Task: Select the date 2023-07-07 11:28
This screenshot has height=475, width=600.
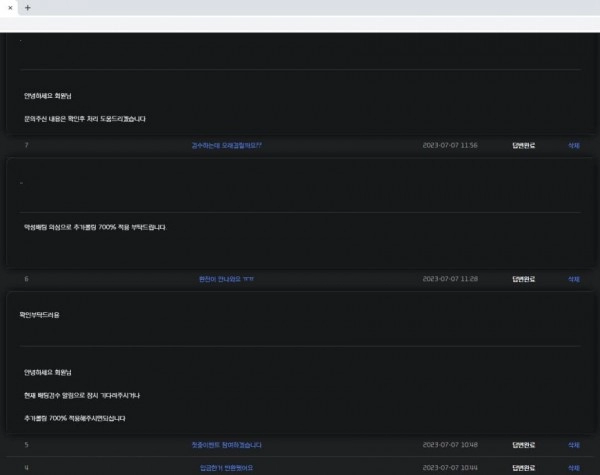Action: click(450, 279)
